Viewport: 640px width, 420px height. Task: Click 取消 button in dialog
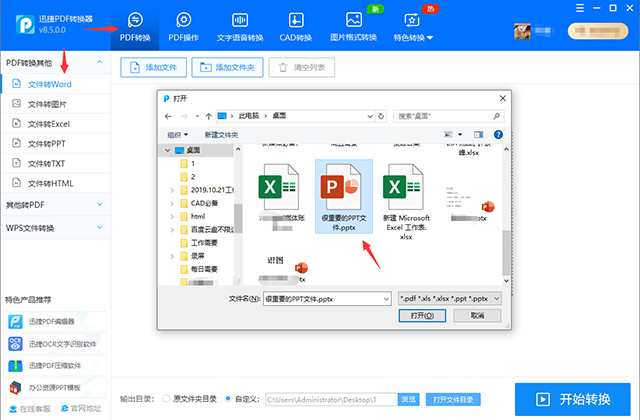tap(477, 316)
